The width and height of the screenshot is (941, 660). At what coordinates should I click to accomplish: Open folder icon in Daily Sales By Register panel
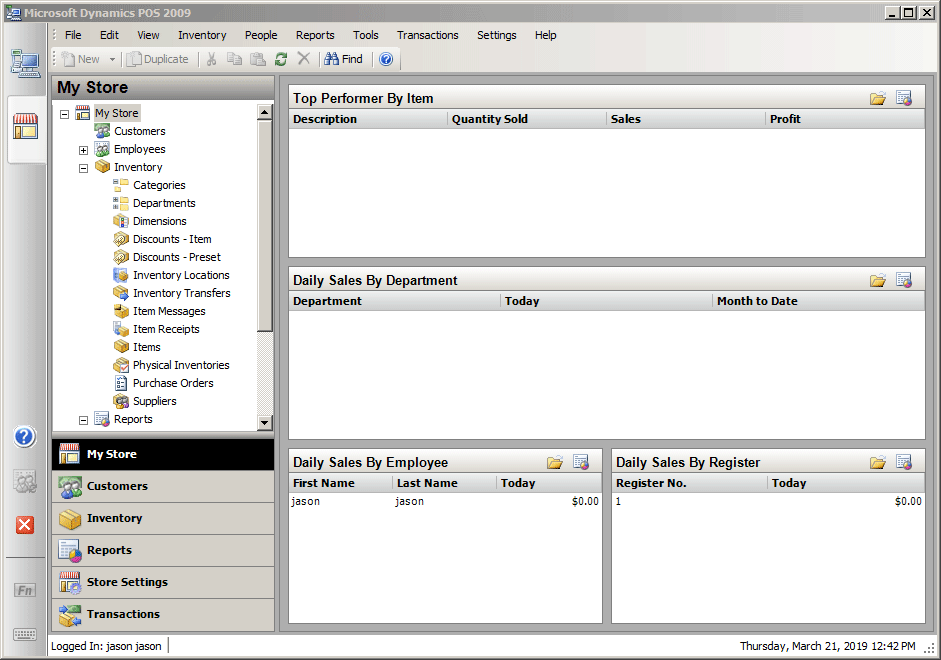click(878, 462)
